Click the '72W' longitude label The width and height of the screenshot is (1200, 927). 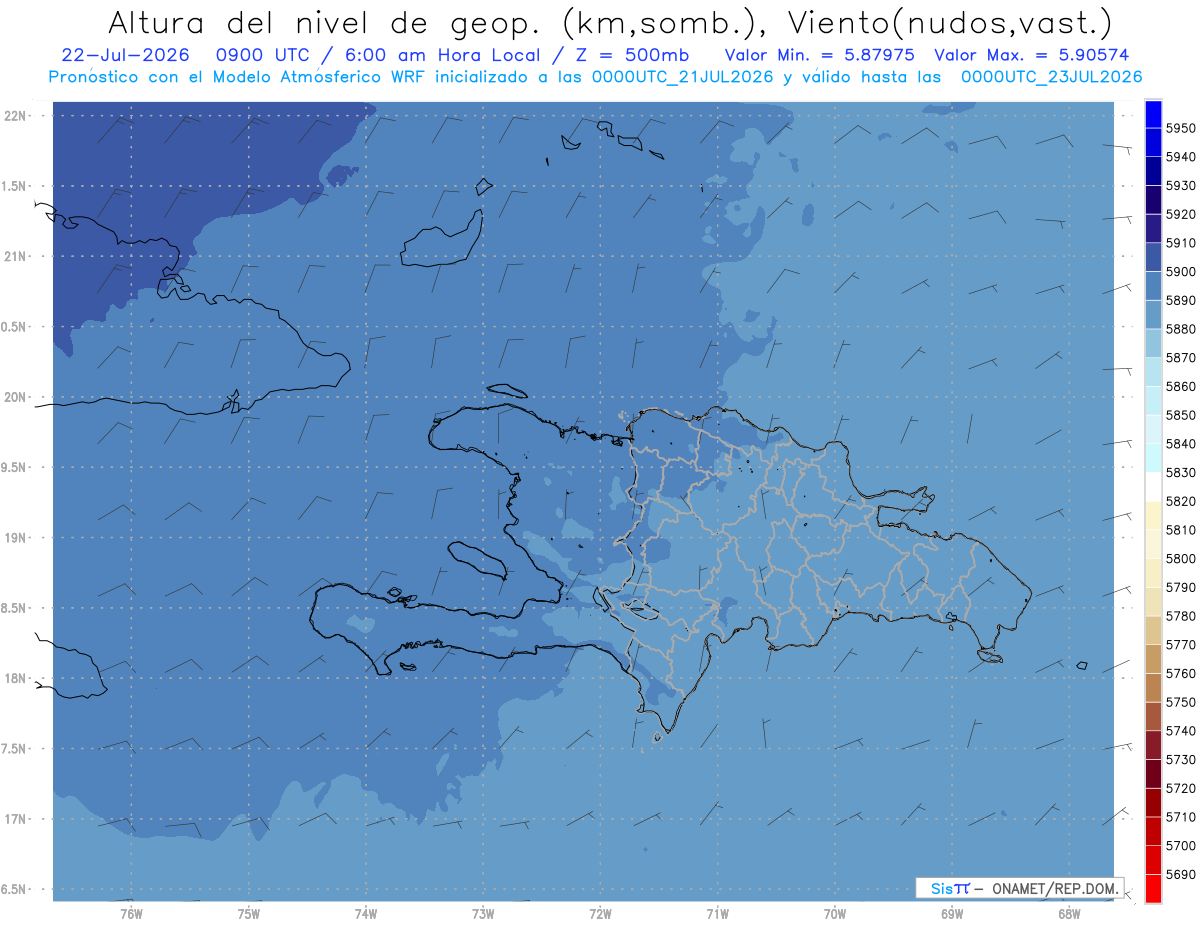[x=600, y=913]
